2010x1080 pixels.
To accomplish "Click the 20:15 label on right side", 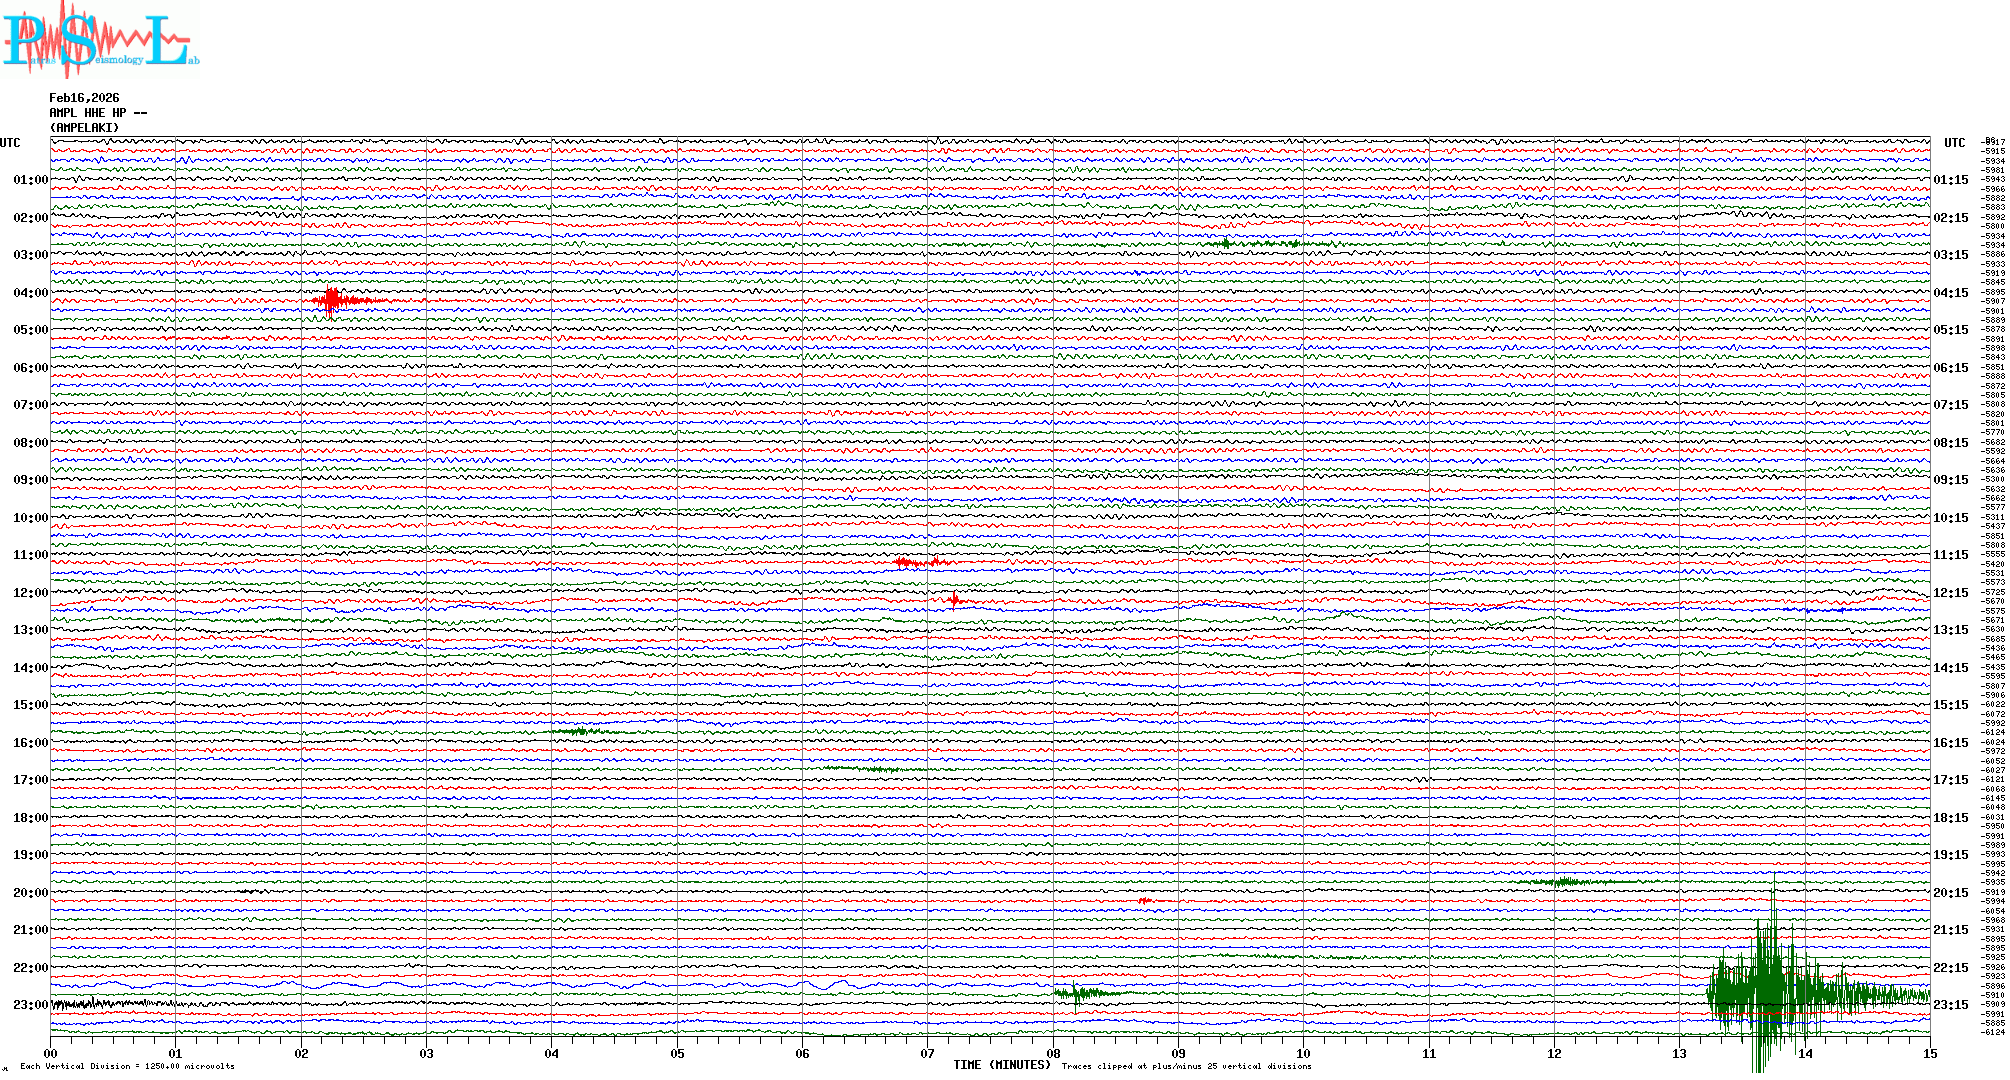I will coord(1950,893).
